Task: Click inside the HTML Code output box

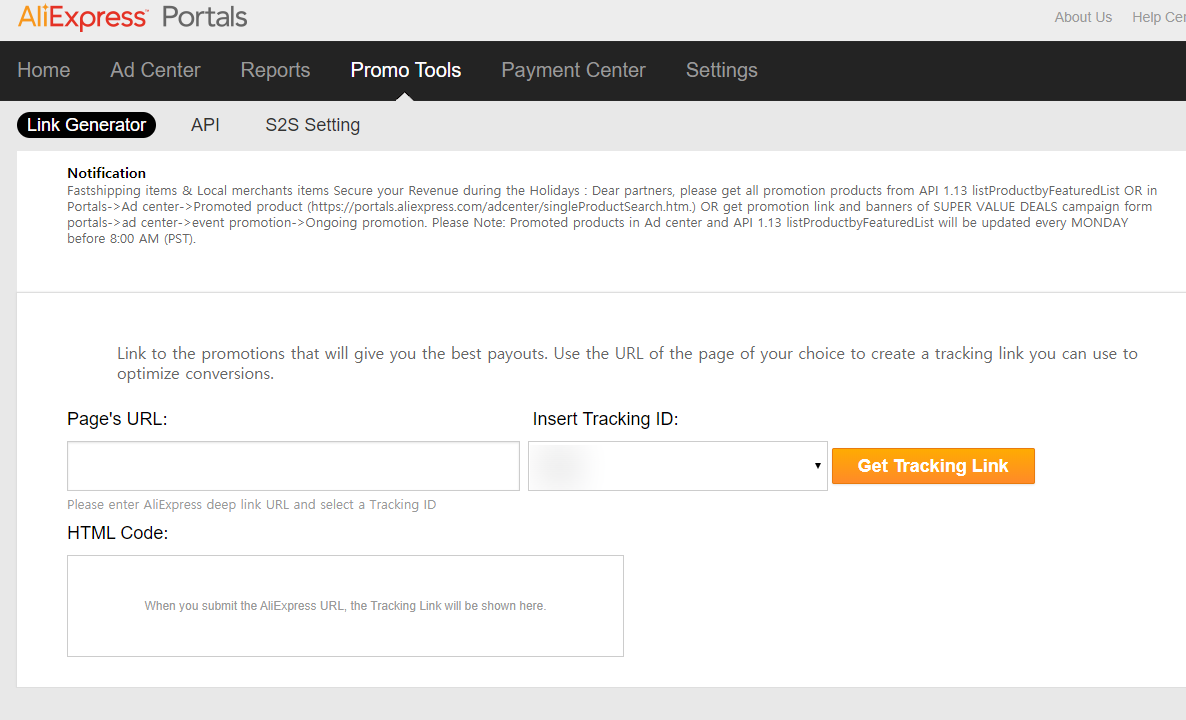Action: pos(345,606)
